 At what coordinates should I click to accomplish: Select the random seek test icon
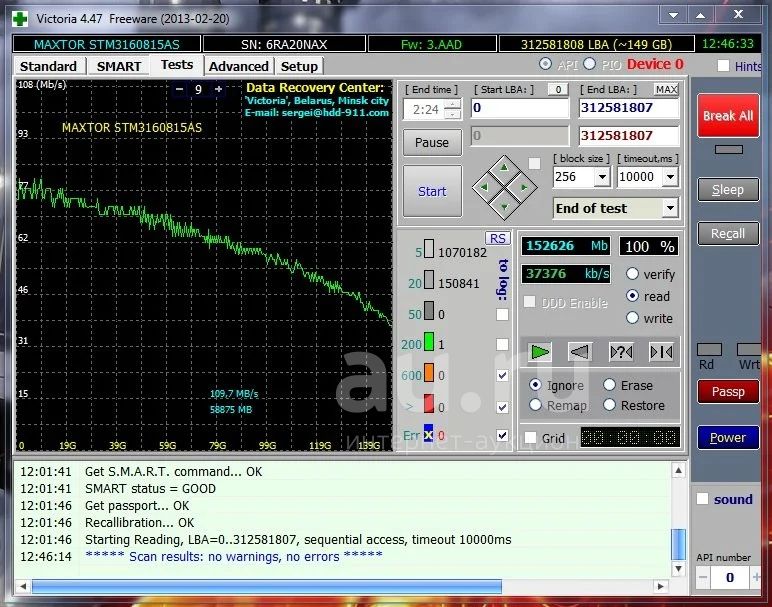(x=620, y=351)
